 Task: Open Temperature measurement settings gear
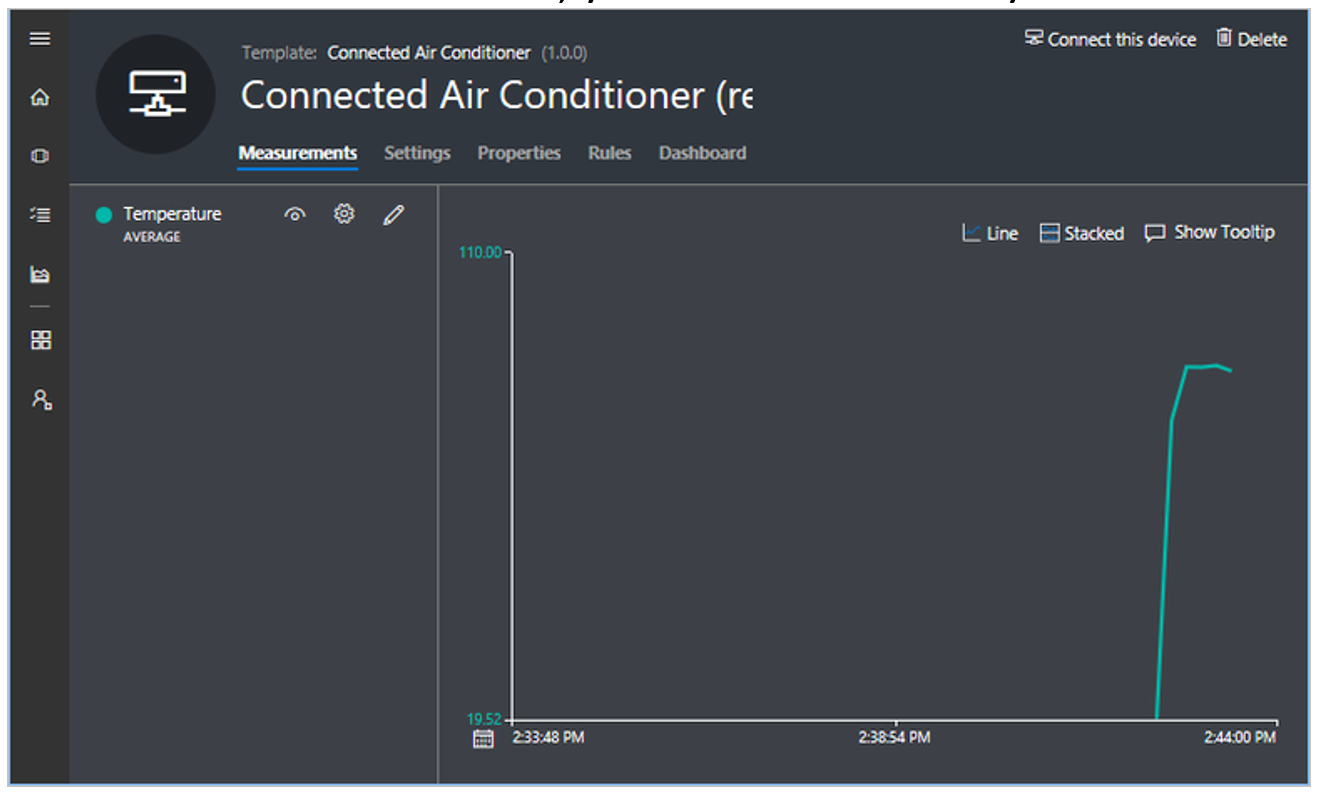click(344, 213)
